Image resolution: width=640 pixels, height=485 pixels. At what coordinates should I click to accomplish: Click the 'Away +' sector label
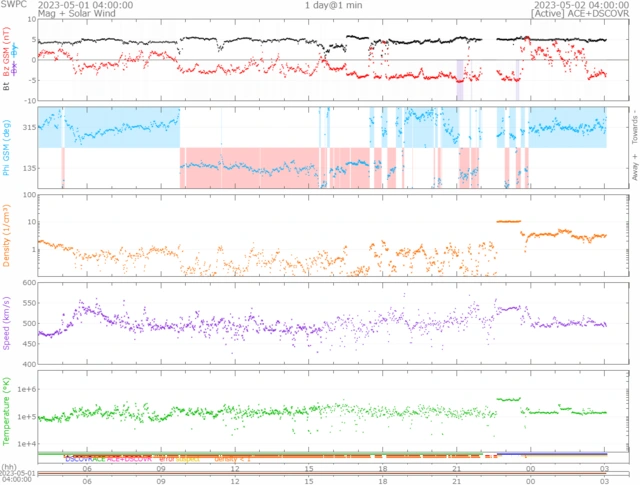click(634, 167)
